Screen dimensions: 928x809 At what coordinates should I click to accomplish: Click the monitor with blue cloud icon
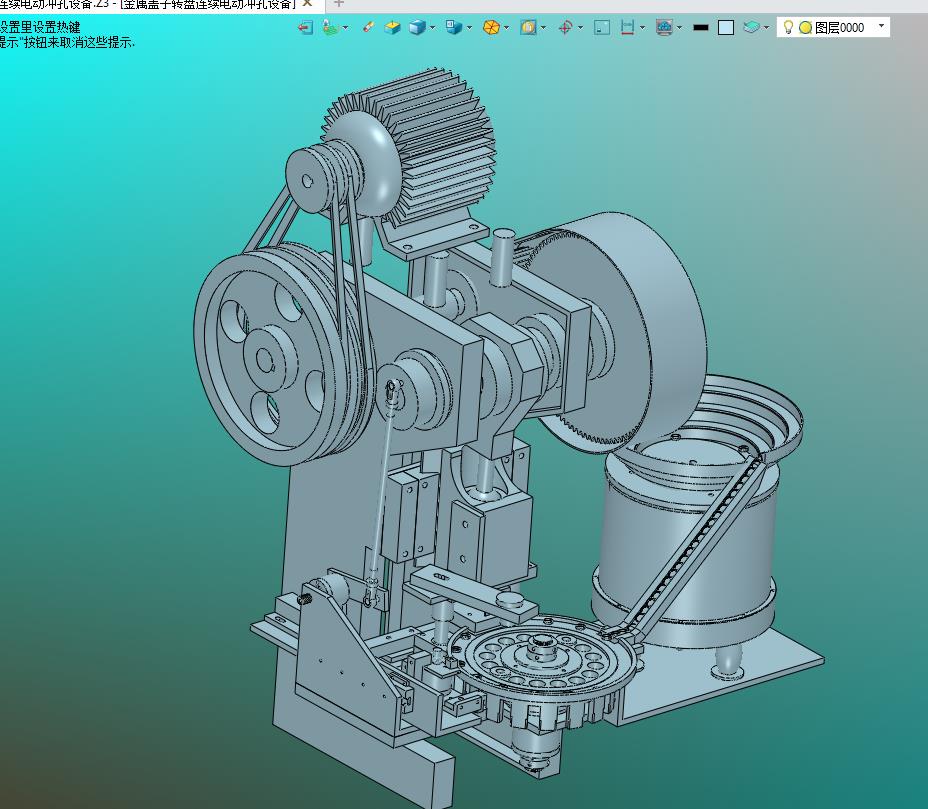[664, 27]
